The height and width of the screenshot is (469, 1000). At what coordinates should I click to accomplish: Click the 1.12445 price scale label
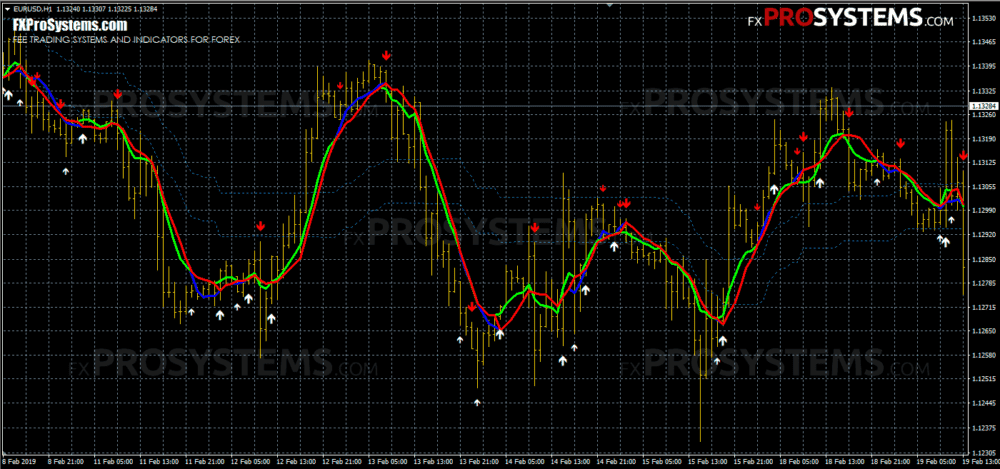point(982,404)
